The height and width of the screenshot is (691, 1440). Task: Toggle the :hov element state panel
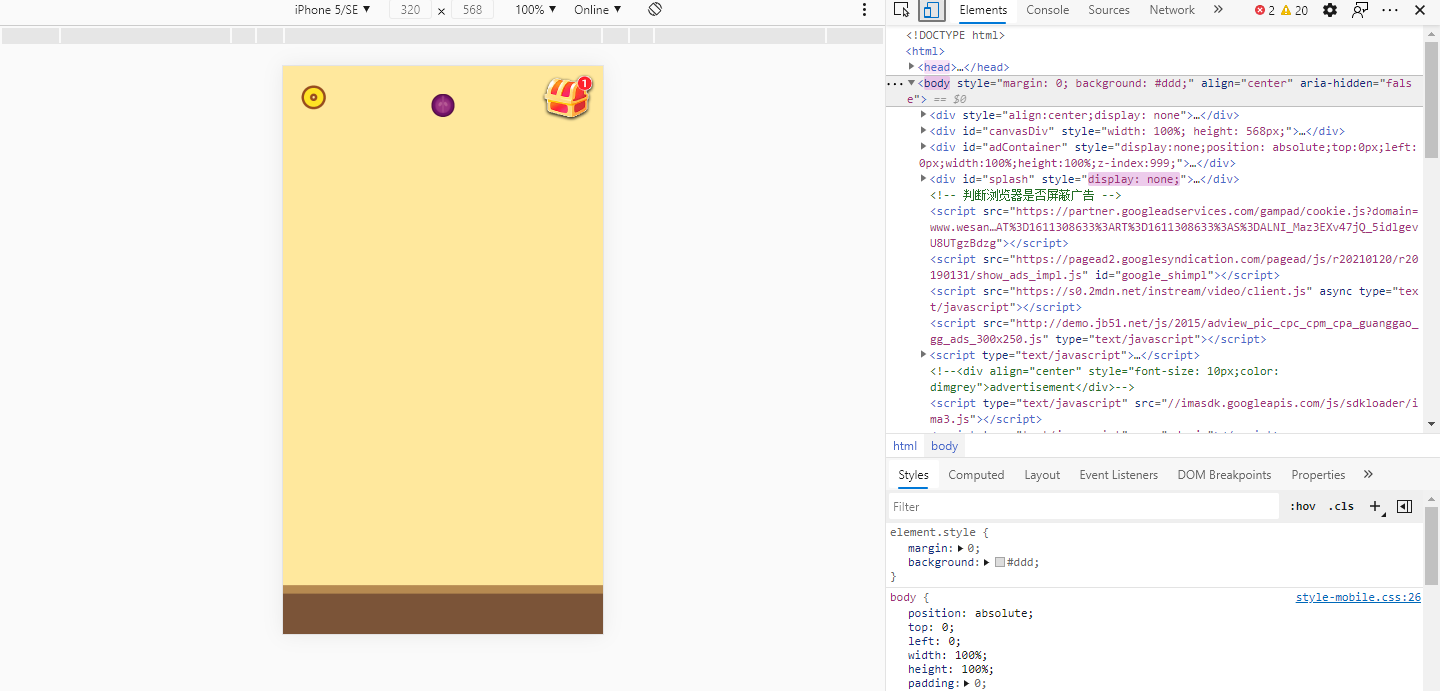pyautogui.click(x=1303, y=506)
